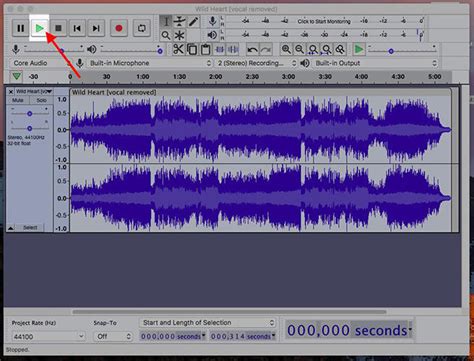Skip to start of the track
The width and height of the screenshot is (474, 361).
point(77,28)
